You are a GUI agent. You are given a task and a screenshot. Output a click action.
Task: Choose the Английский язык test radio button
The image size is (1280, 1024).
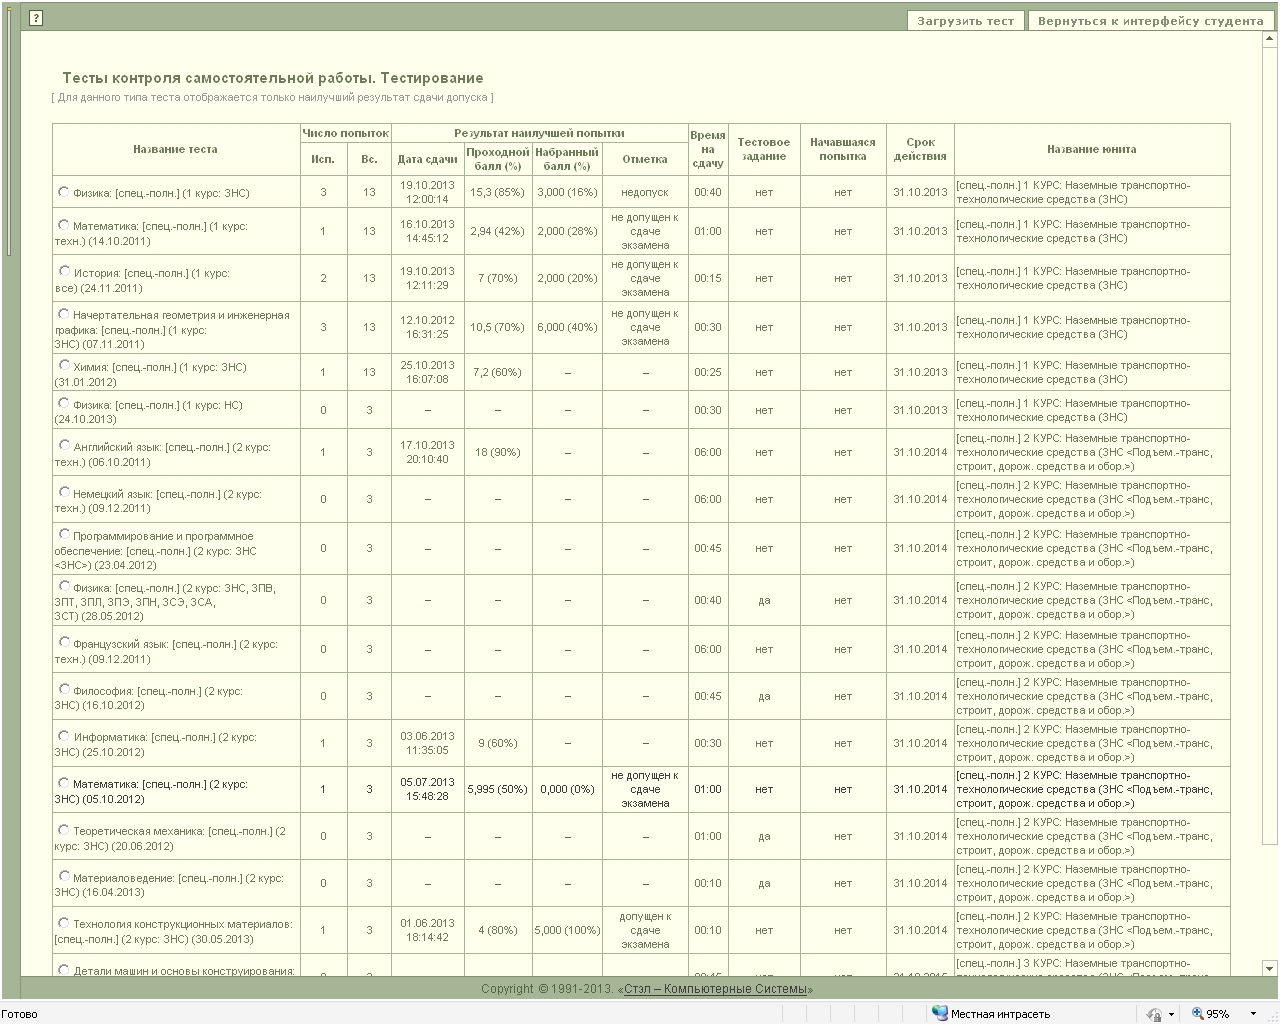(64, 446)
